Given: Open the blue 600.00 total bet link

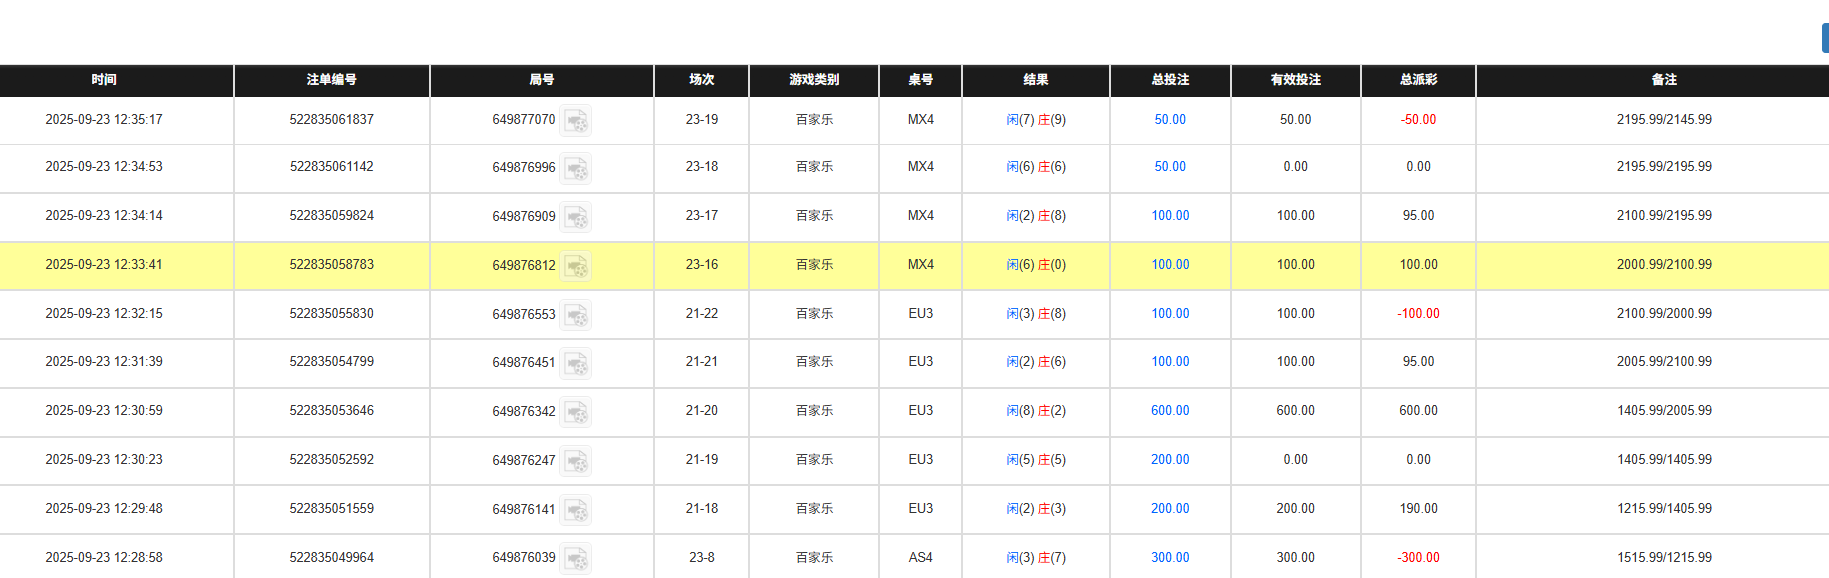Looking at the screenshot, I should [x=1169, y=410].
